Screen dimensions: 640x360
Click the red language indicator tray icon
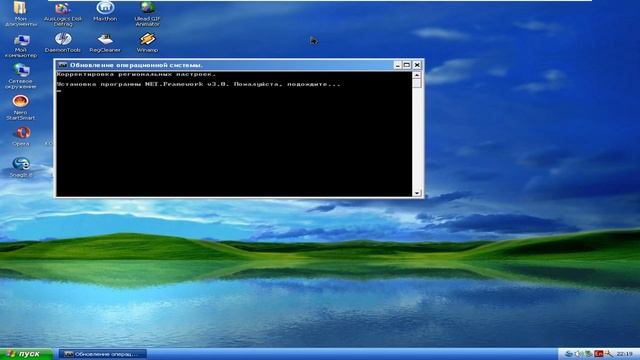tap(599, 353)
